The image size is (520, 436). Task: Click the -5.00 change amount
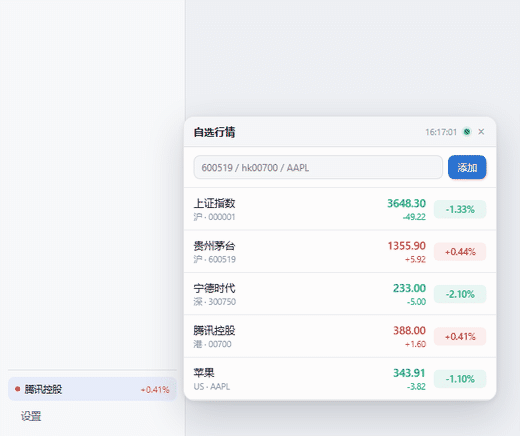coord(416,302)
